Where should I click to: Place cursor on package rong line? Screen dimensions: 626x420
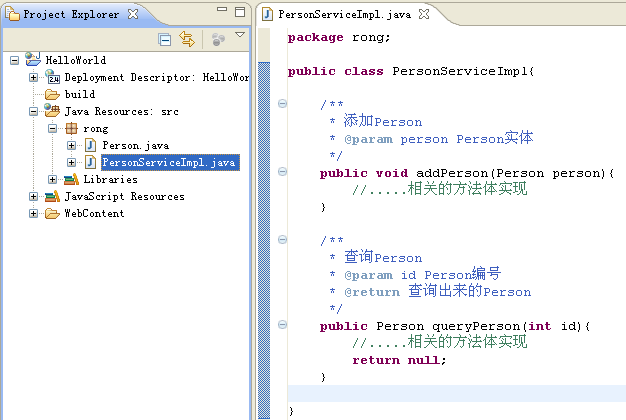click(x=339, y=38)
